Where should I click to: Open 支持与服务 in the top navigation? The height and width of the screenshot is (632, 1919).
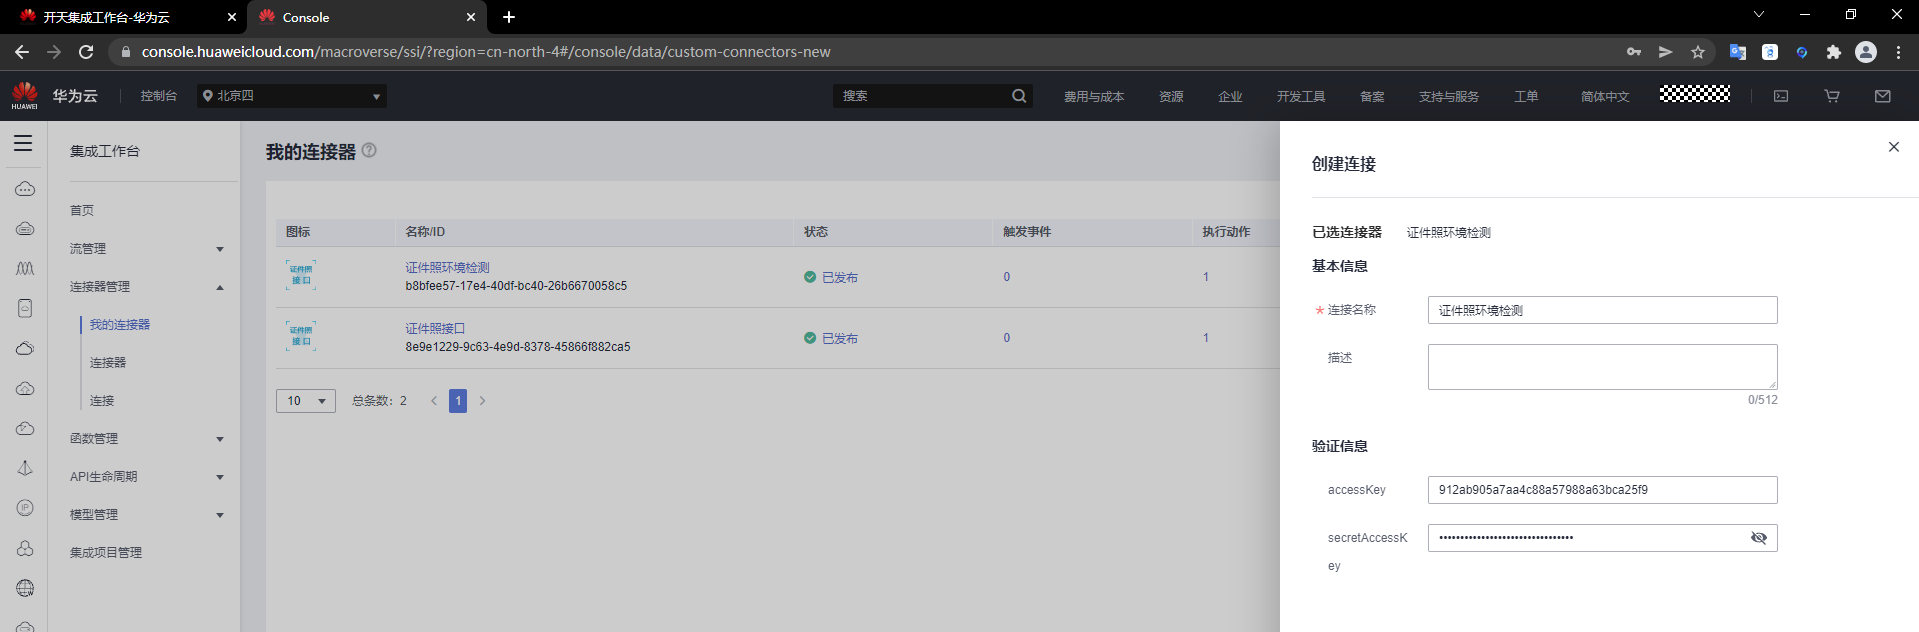click(x=1449, y=97)
